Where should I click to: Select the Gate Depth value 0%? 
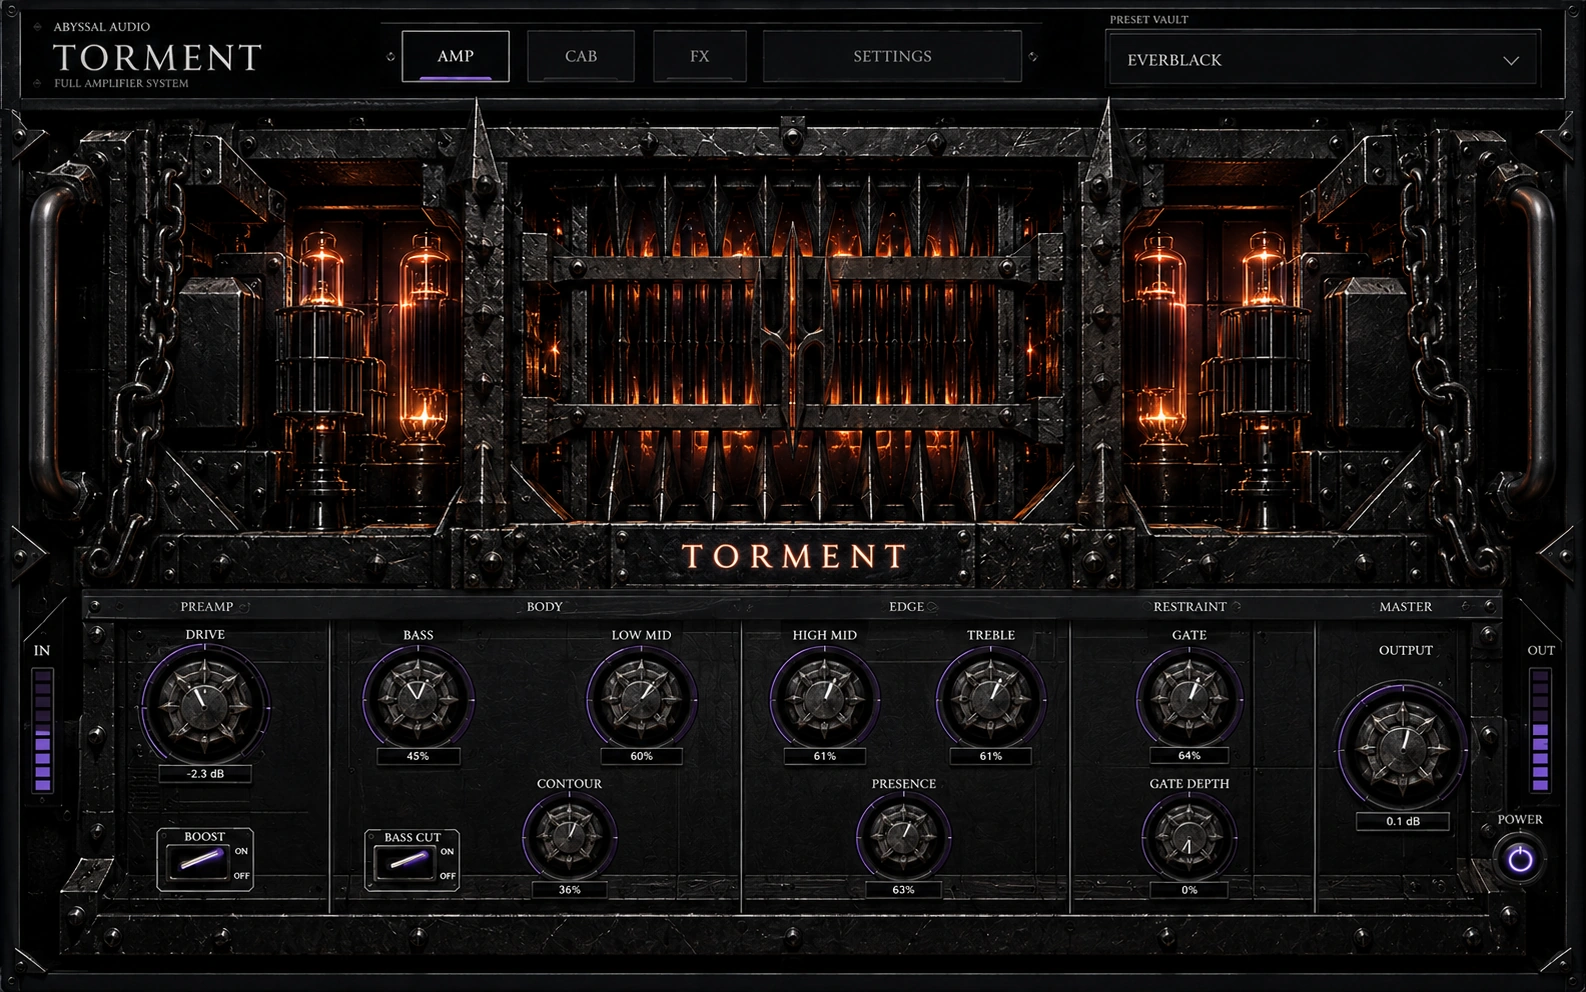(x=1189, y=889)
